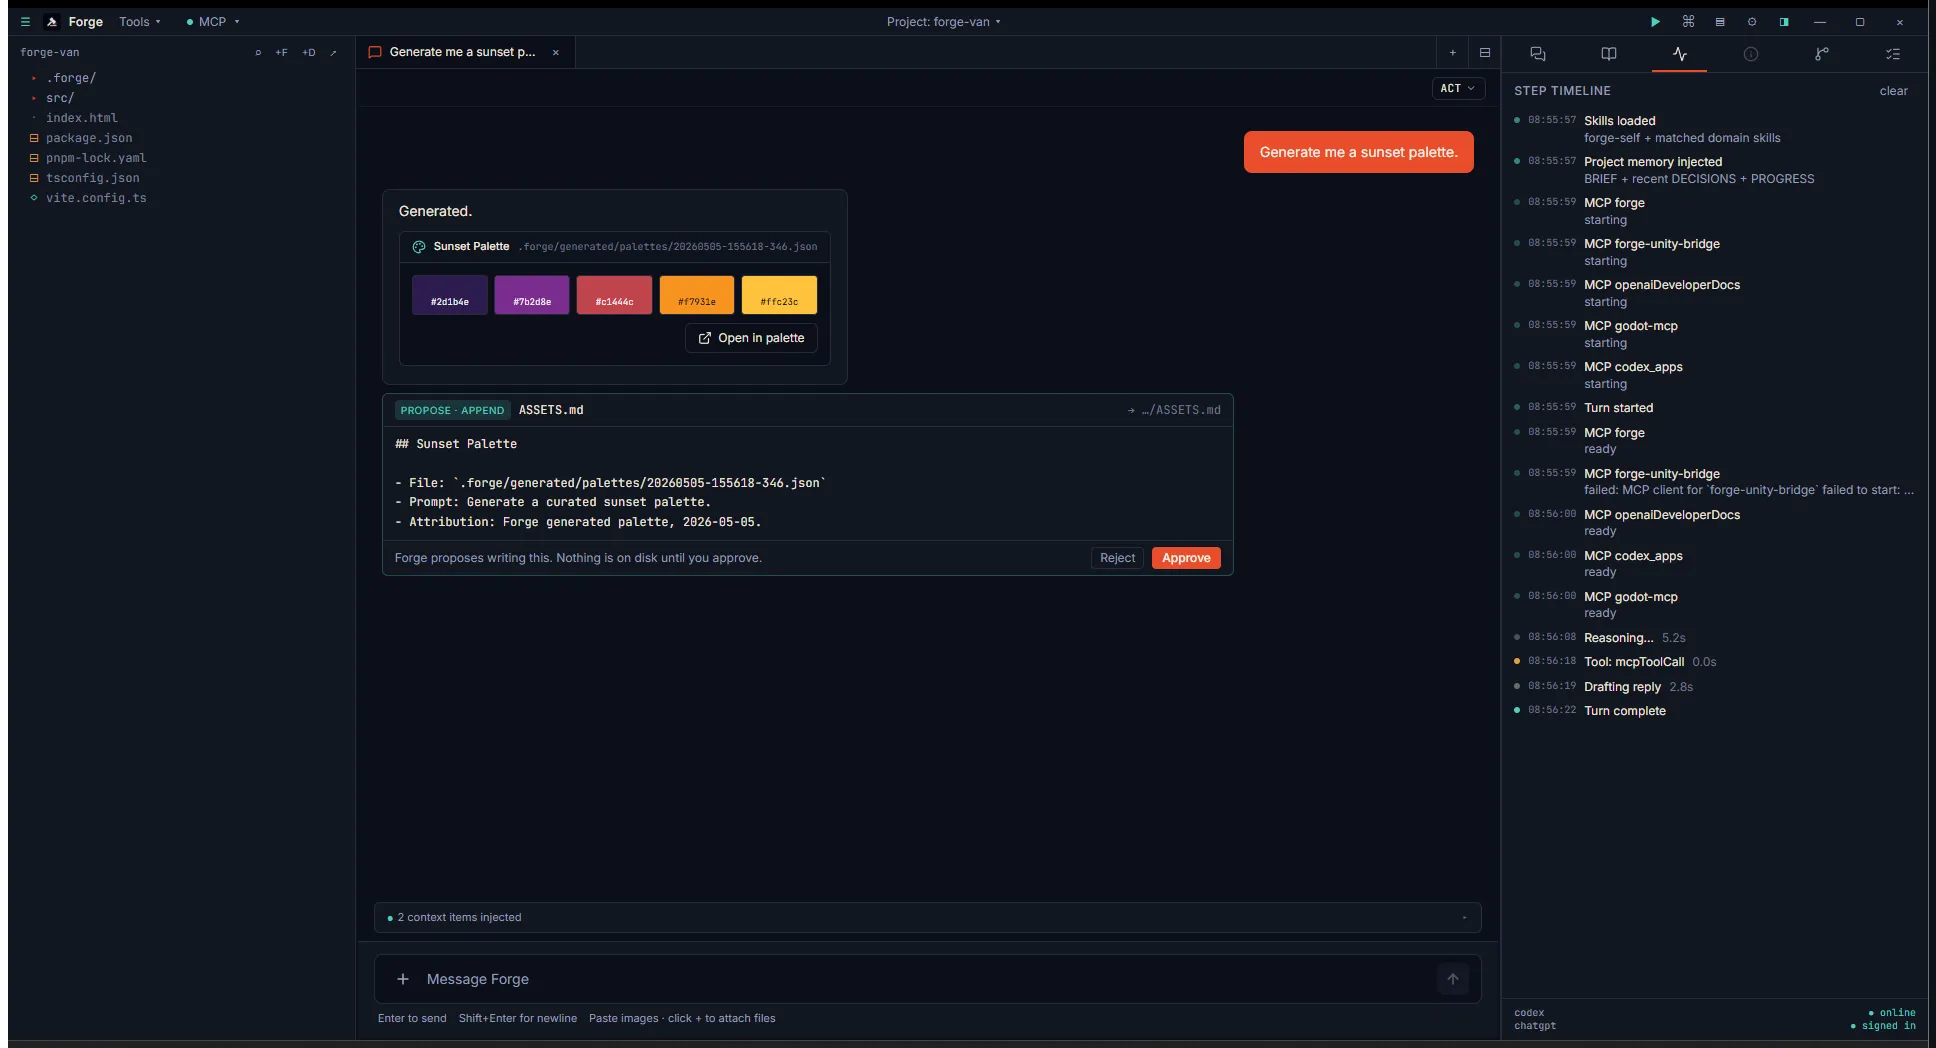Switch to the activity timeline panel tab

(x=1680, y=54)
